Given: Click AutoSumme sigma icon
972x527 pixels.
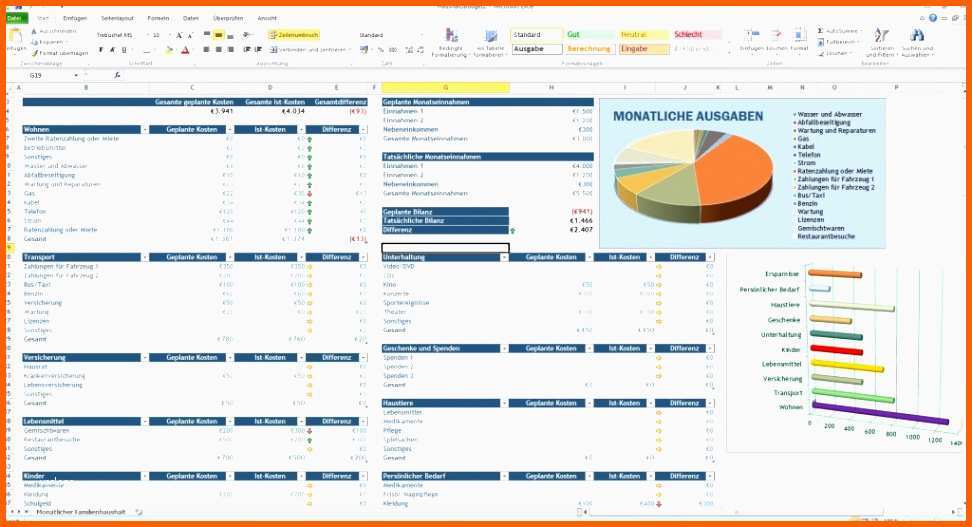Looking at the screenshot, I should tap(820, 30).
